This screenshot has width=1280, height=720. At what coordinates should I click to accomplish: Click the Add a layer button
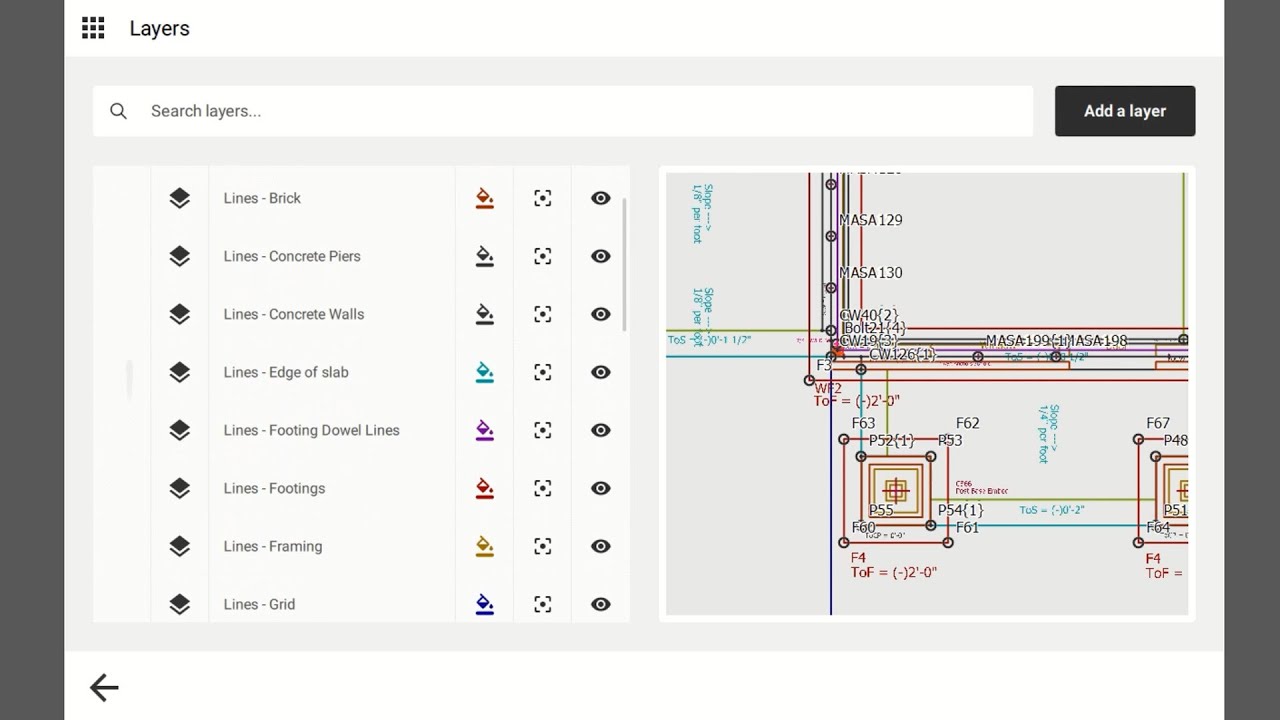pyautogui.click(x=1125, y=111)
